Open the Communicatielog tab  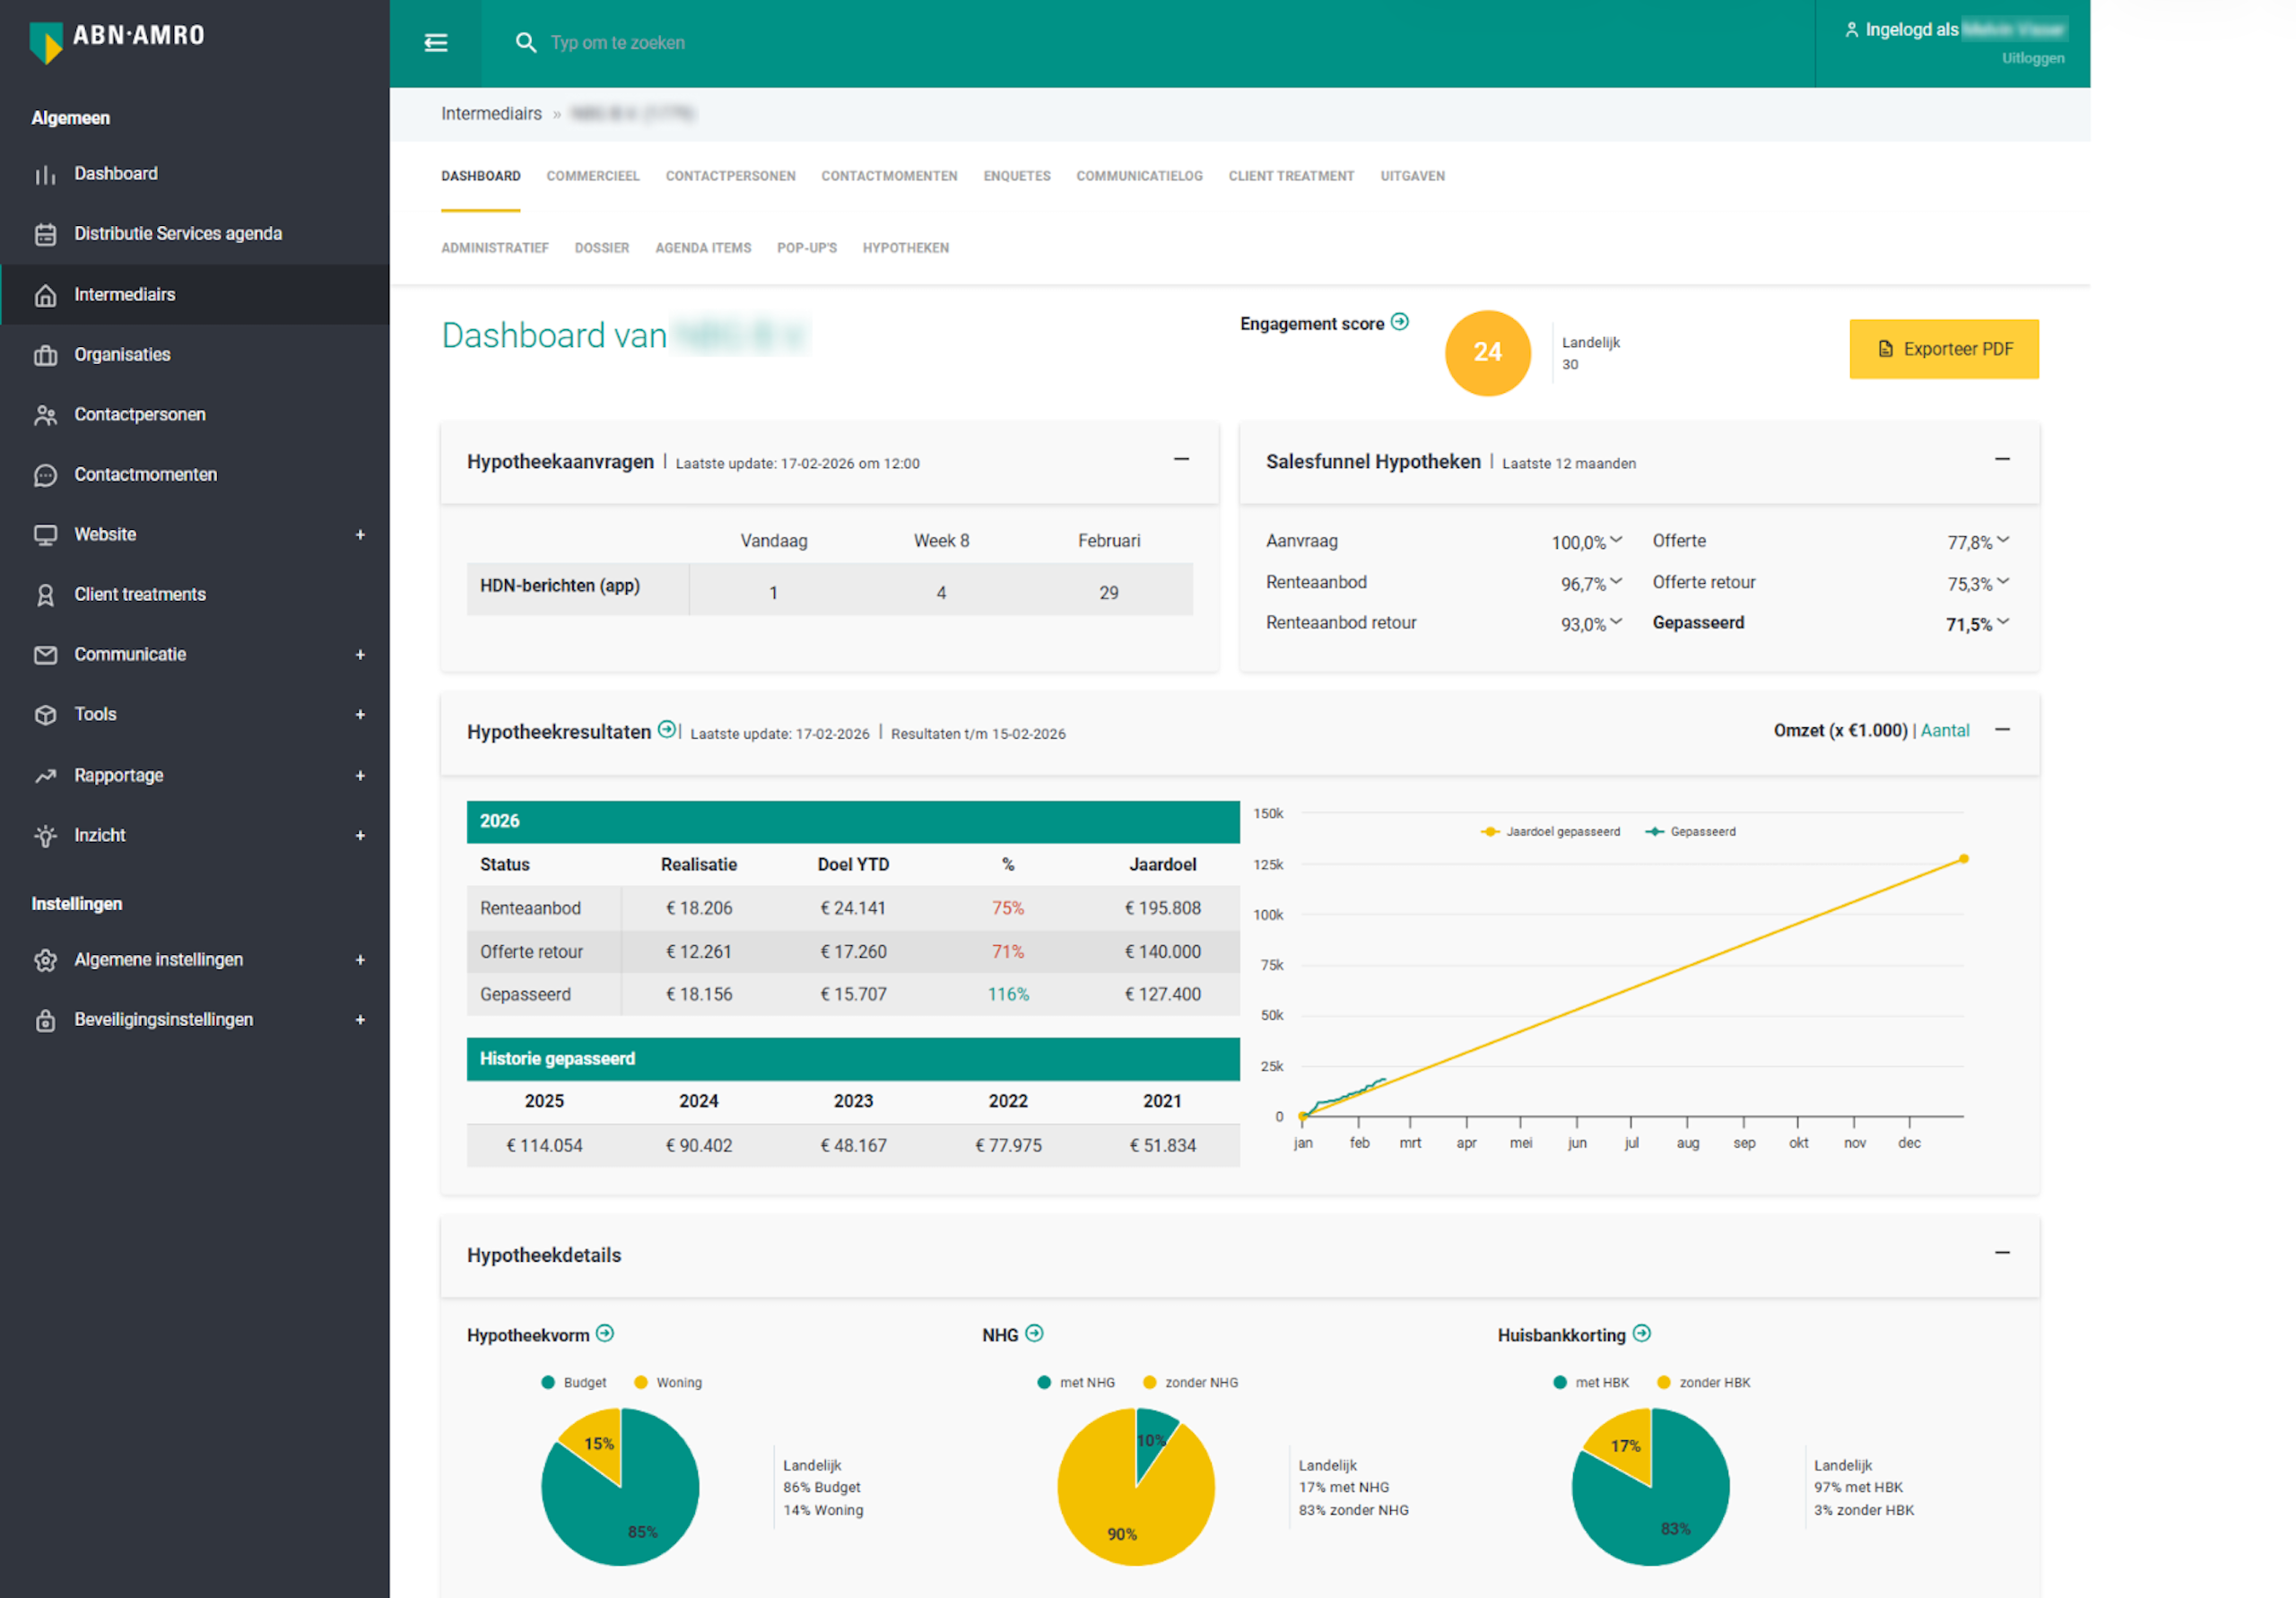(x=1139, y=176)
